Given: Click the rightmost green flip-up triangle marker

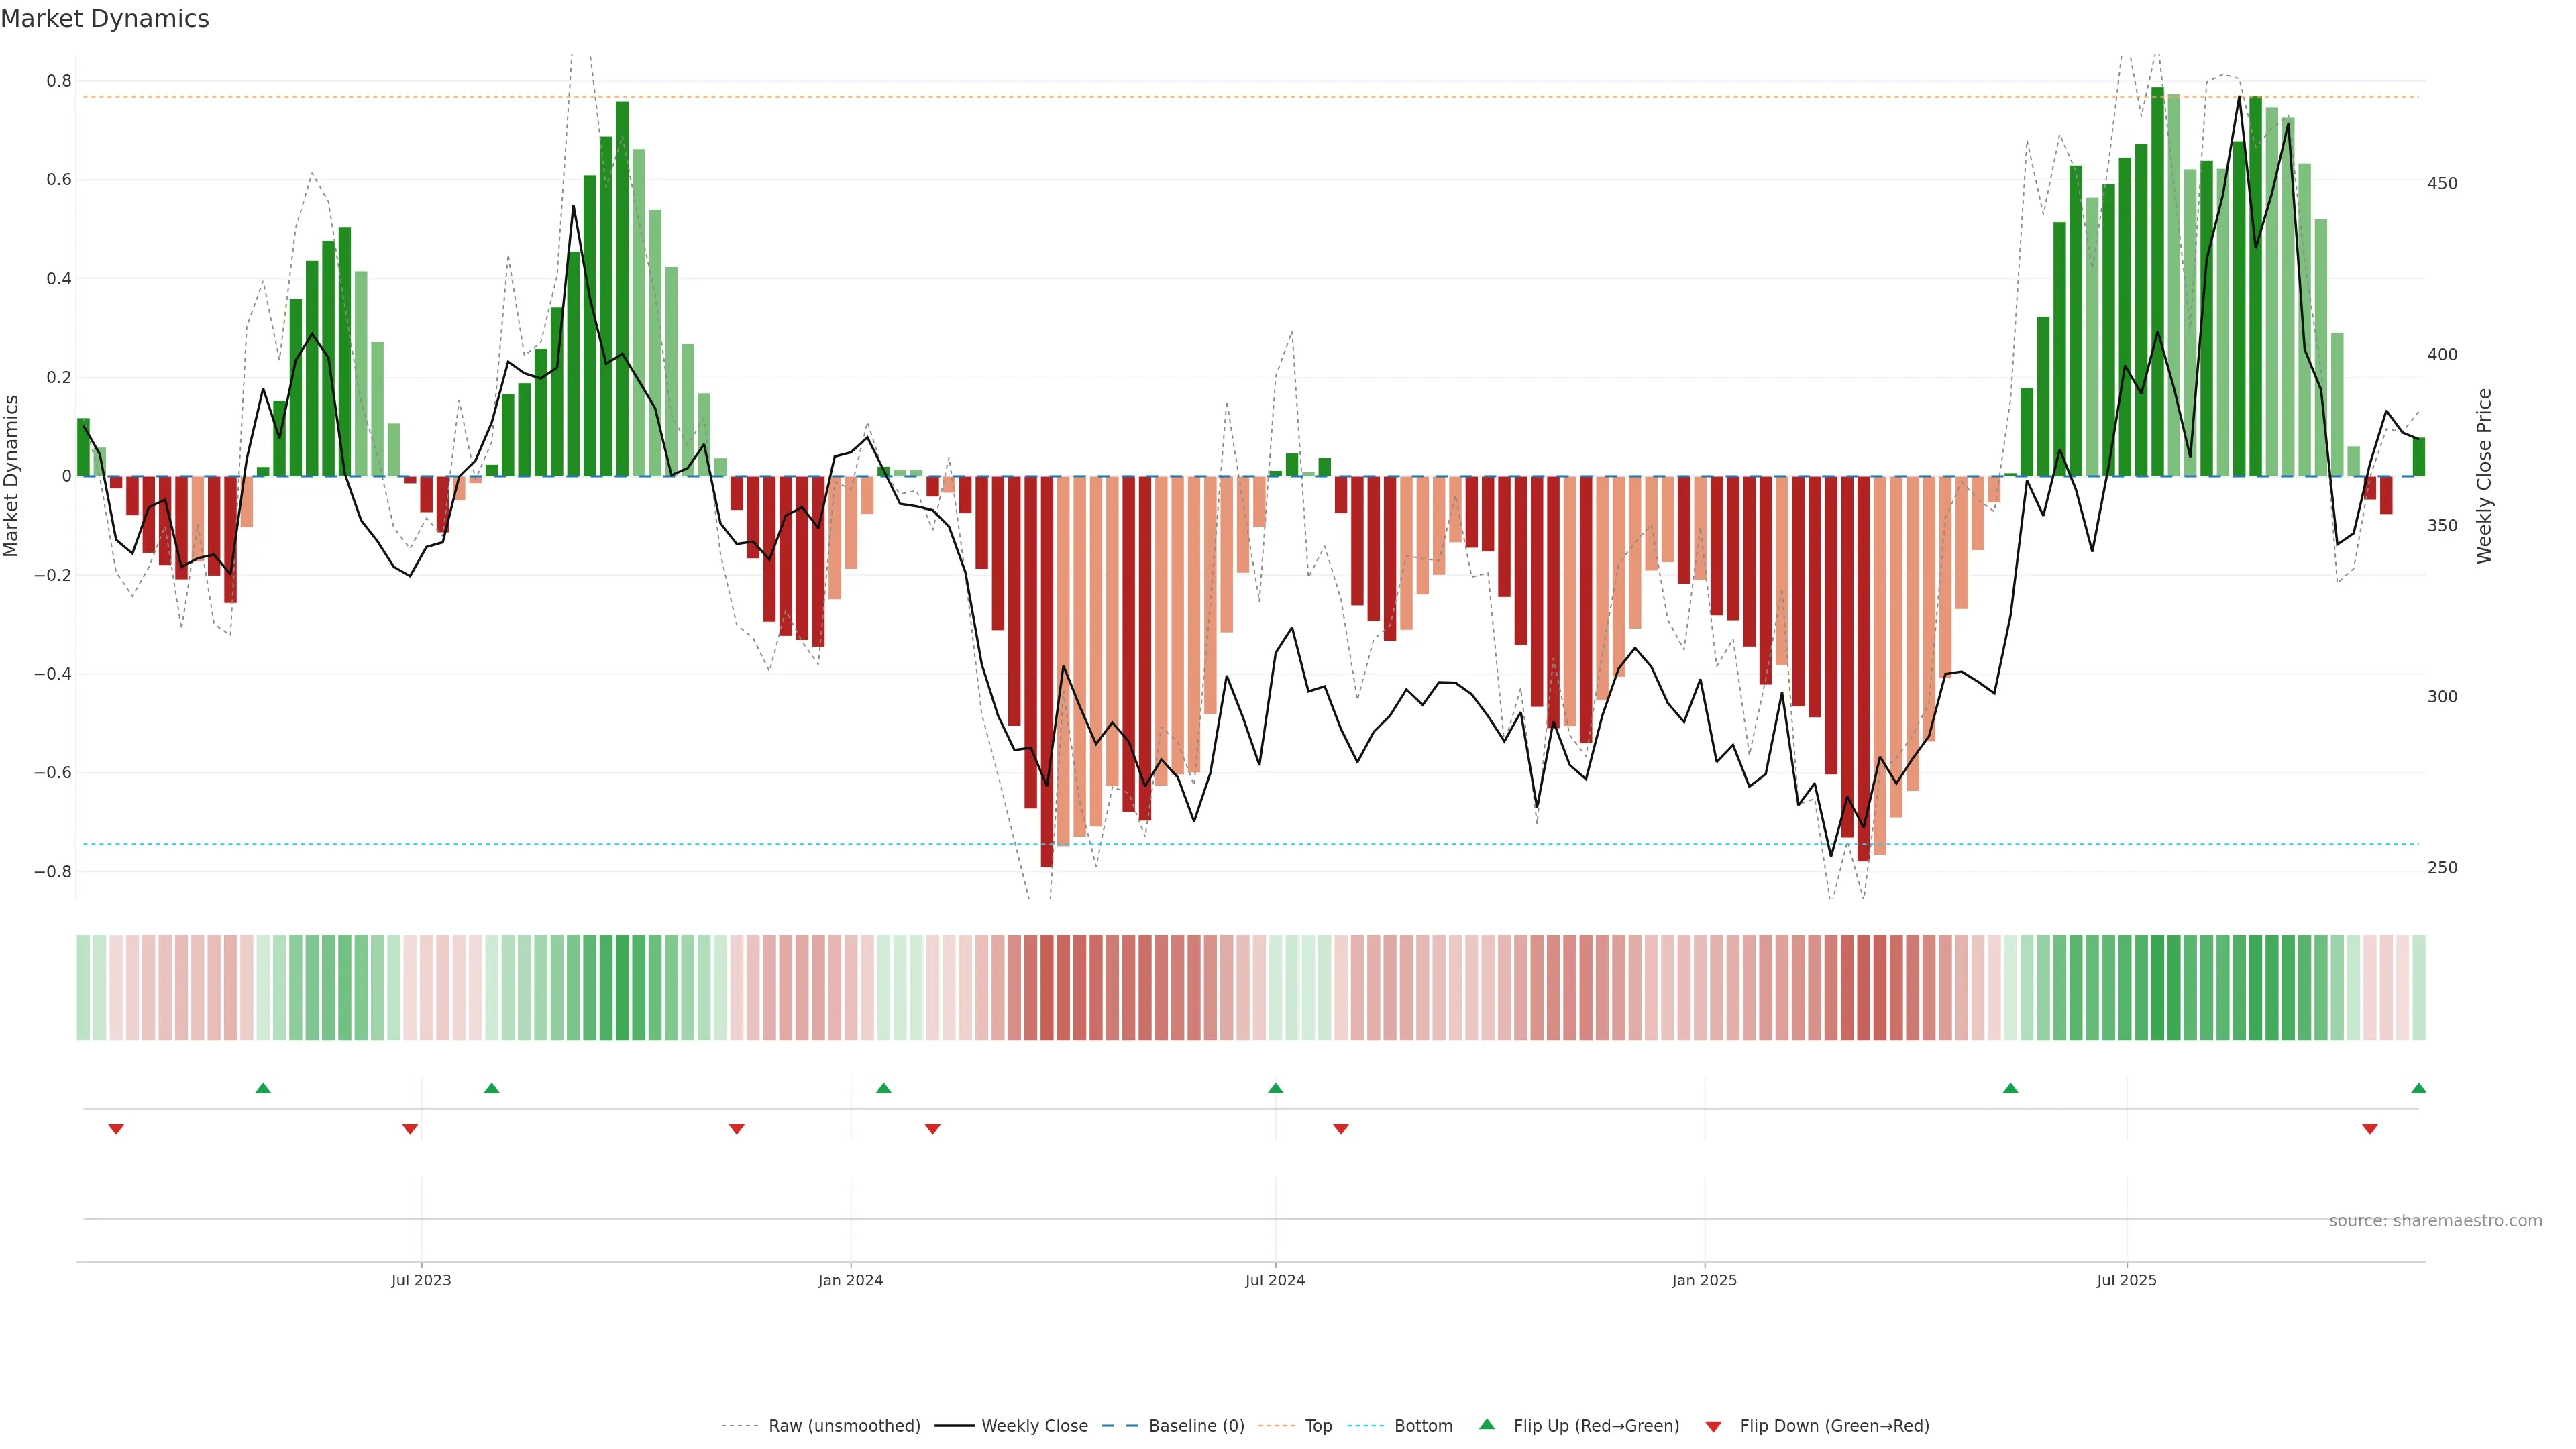Looking at the screenshot, I should (2418, 1088).
